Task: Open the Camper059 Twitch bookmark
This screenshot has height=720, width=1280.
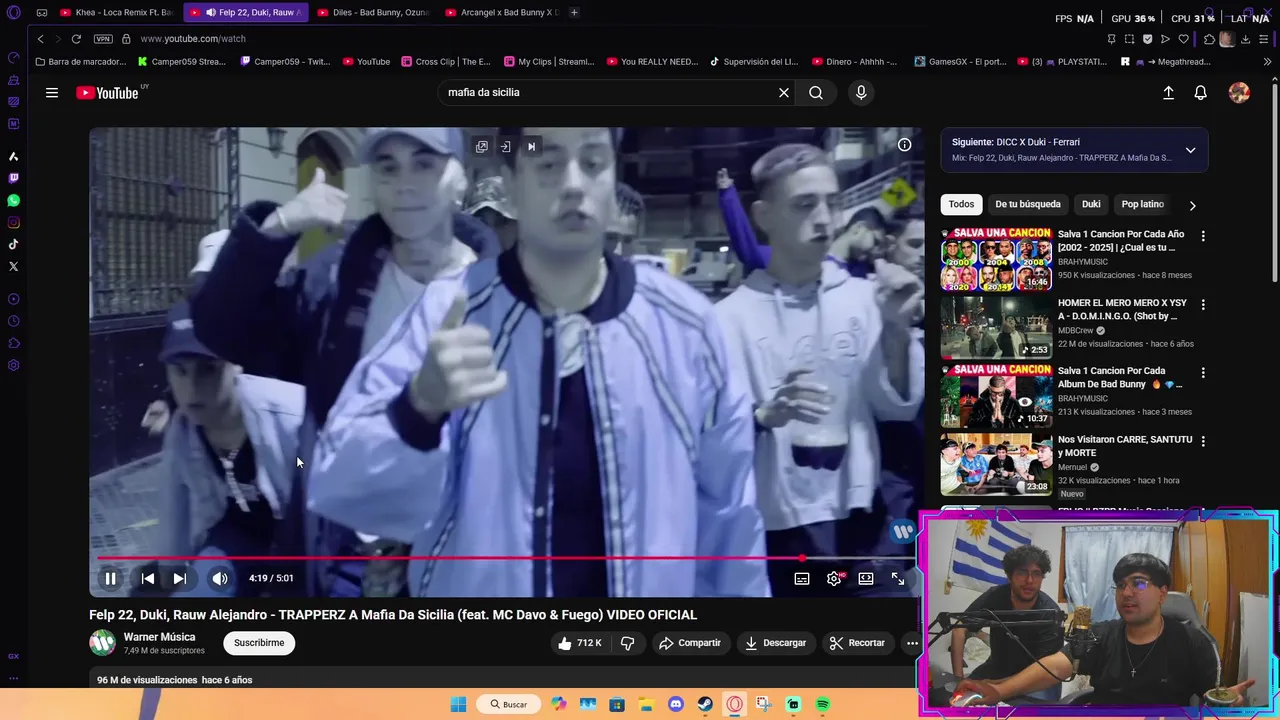Action: 285,62
